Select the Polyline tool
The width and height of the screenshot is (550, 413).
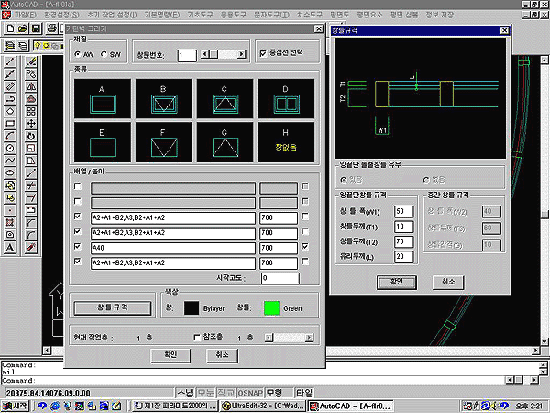10,99
